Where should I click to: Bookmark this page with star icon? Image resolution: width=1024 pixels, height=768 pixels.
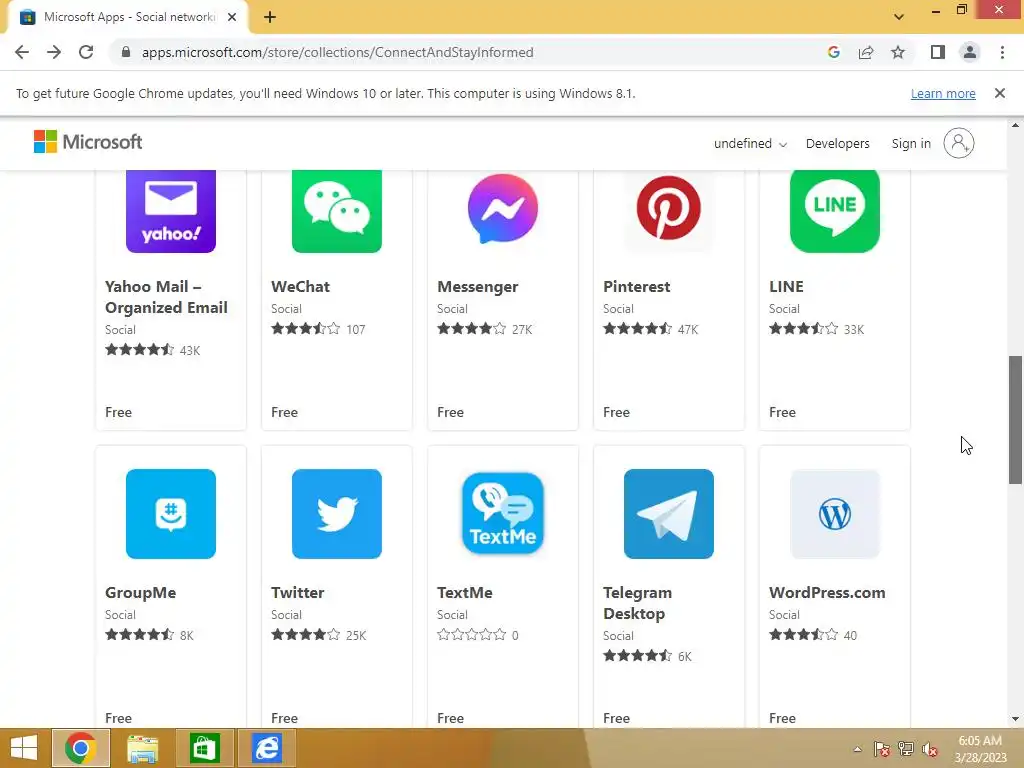(x=898, y=52)
